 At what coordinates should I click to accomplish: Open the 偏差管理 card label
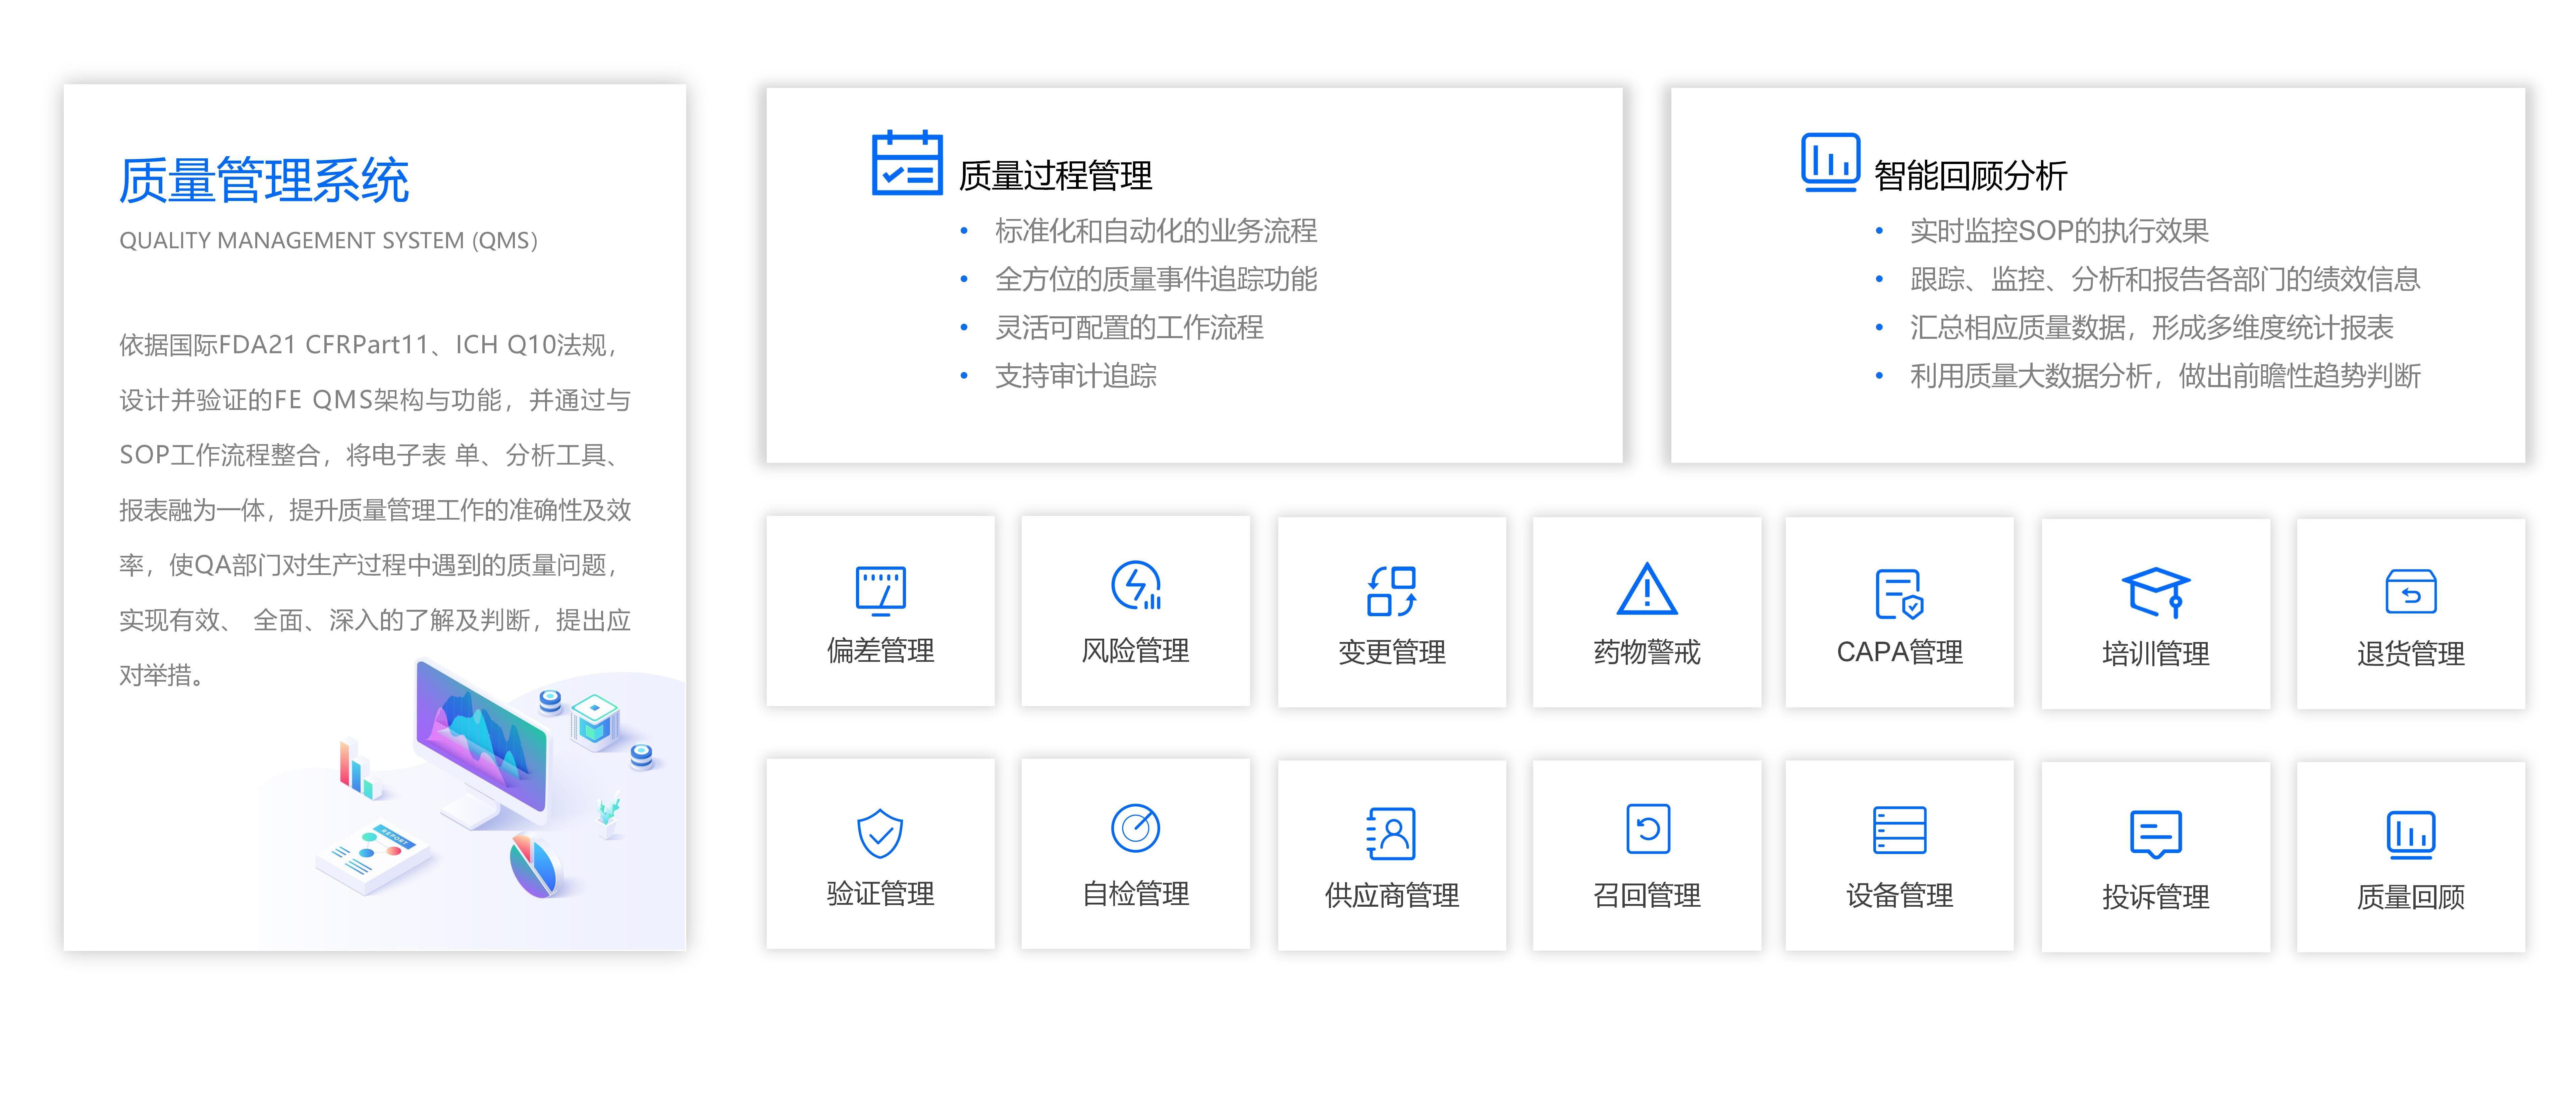point(881,651)
